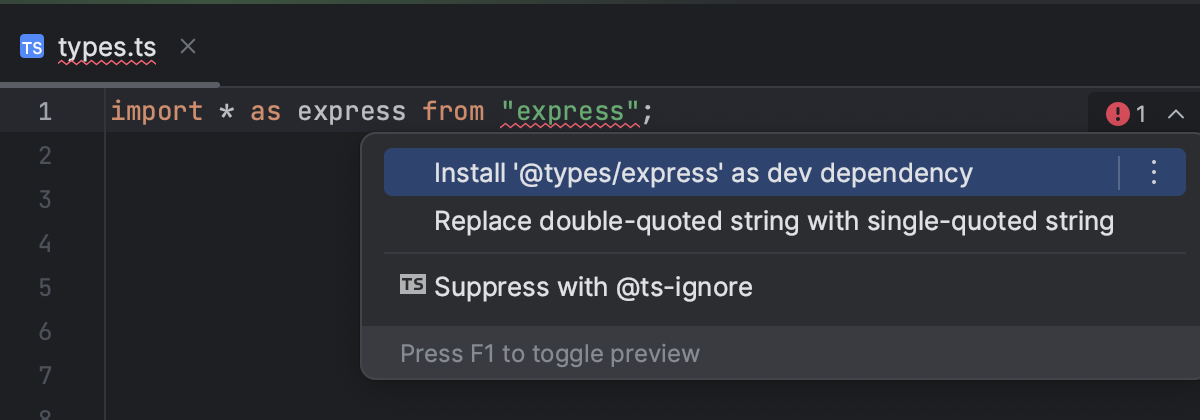Click line number 6 in the gutter
Image resolution: width=1200 pixels, height=420 pixels.
click(x=45, y=331)
